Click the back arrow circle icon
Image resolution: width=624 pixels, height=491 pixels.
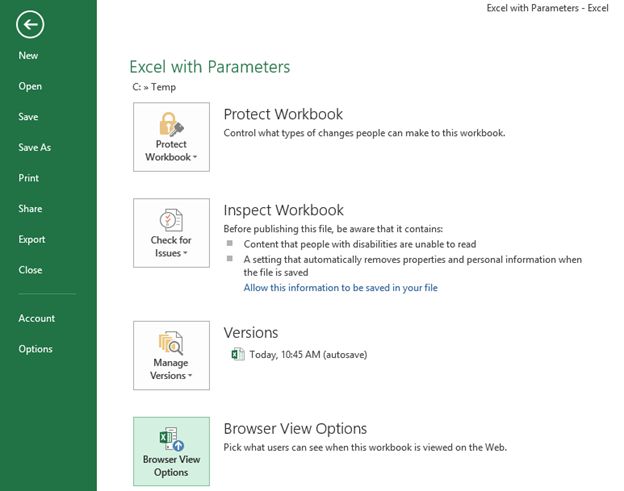coord(31,24)
